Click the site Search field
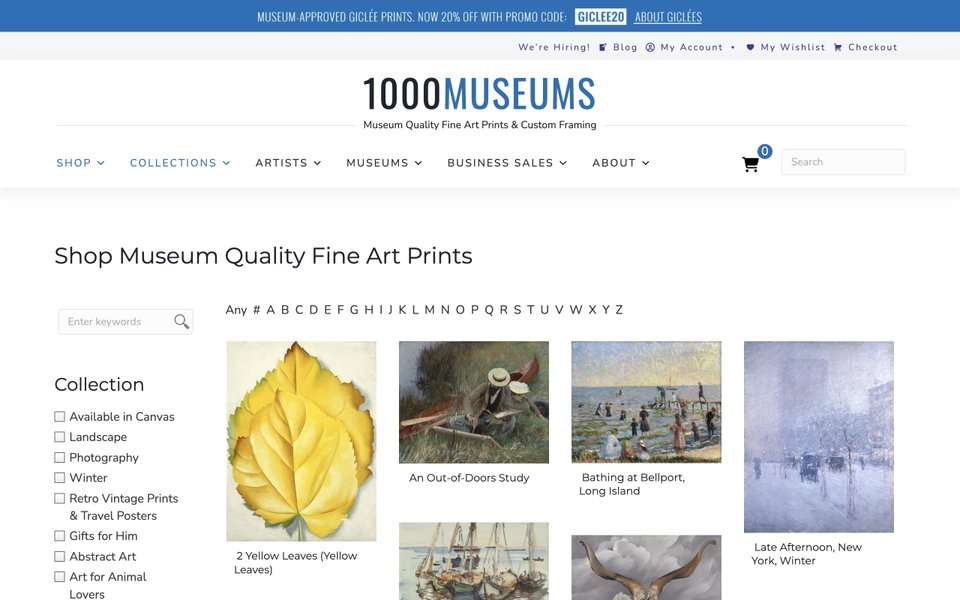This screenshot has height=600, width=960. 843,162
